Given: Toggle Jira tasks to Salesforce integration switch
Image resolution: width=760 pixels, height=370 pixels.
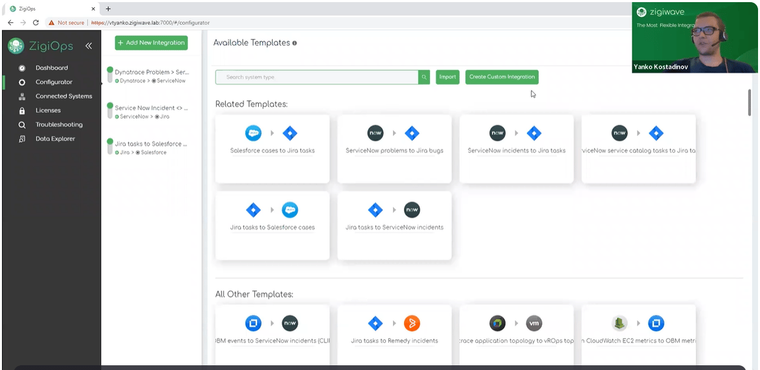Looking at the screenshot, I should click(x=110, y=146).
